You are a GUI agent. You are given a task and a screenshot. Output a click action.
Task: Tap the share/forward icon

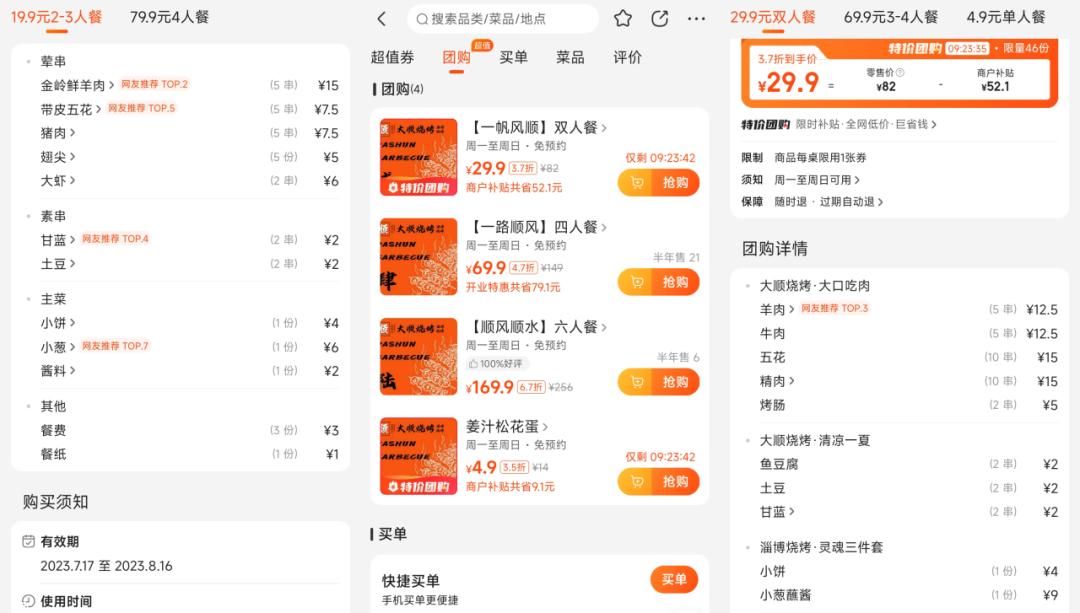point(659,18)
